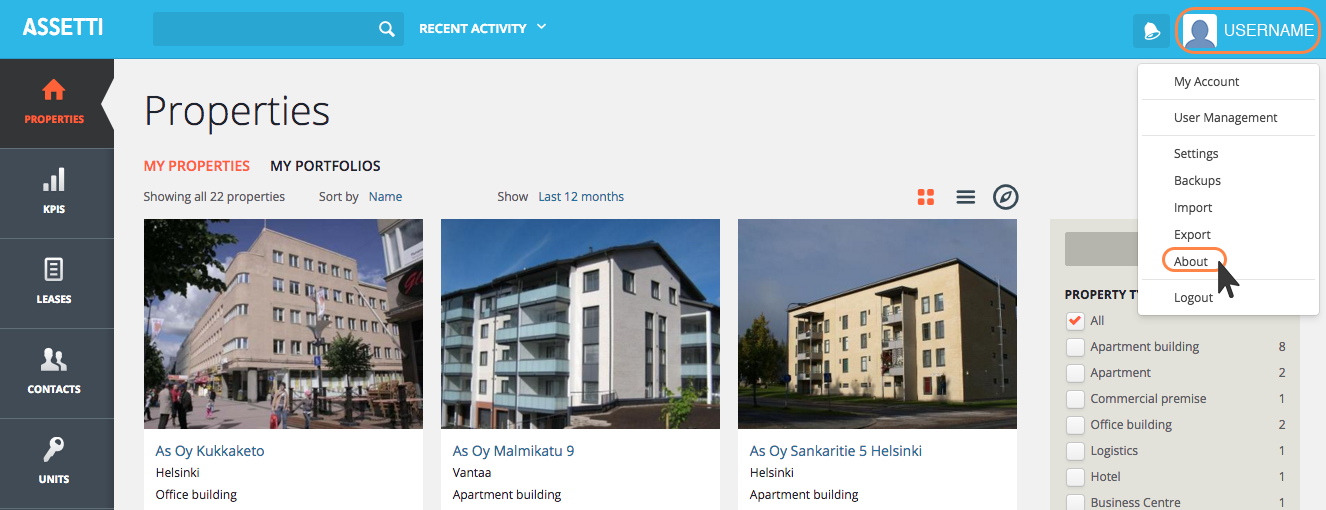
Task: Check the Apartment building filter
Action: [1075, 347]
